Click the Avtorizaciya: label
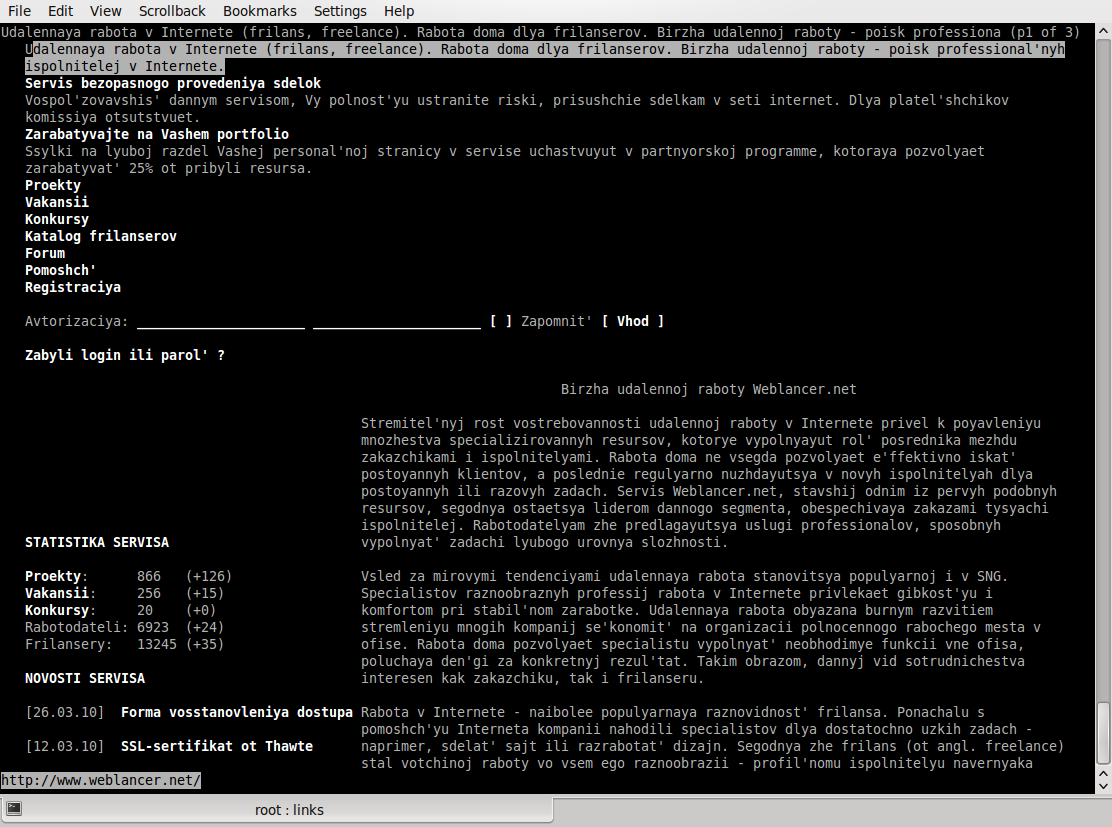Screen dimensions: 1112x827 77,321
